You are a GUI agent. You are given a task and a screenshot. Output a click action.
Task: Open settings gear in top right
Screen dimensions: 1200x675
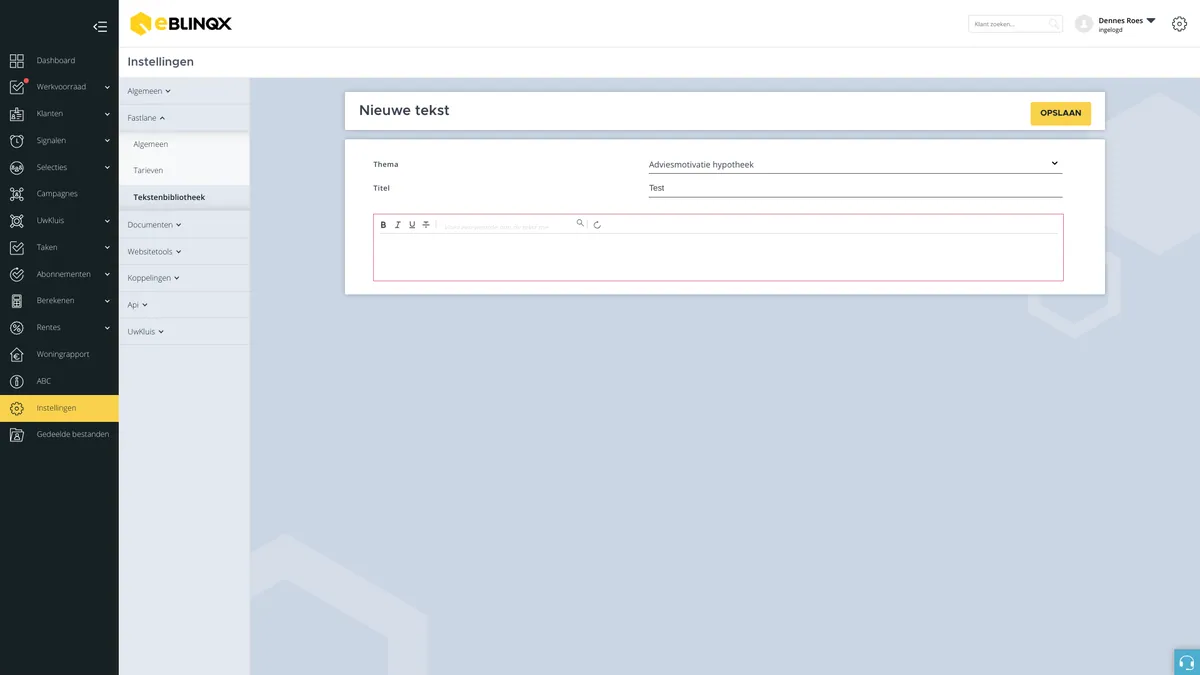tap(1179, 24)
